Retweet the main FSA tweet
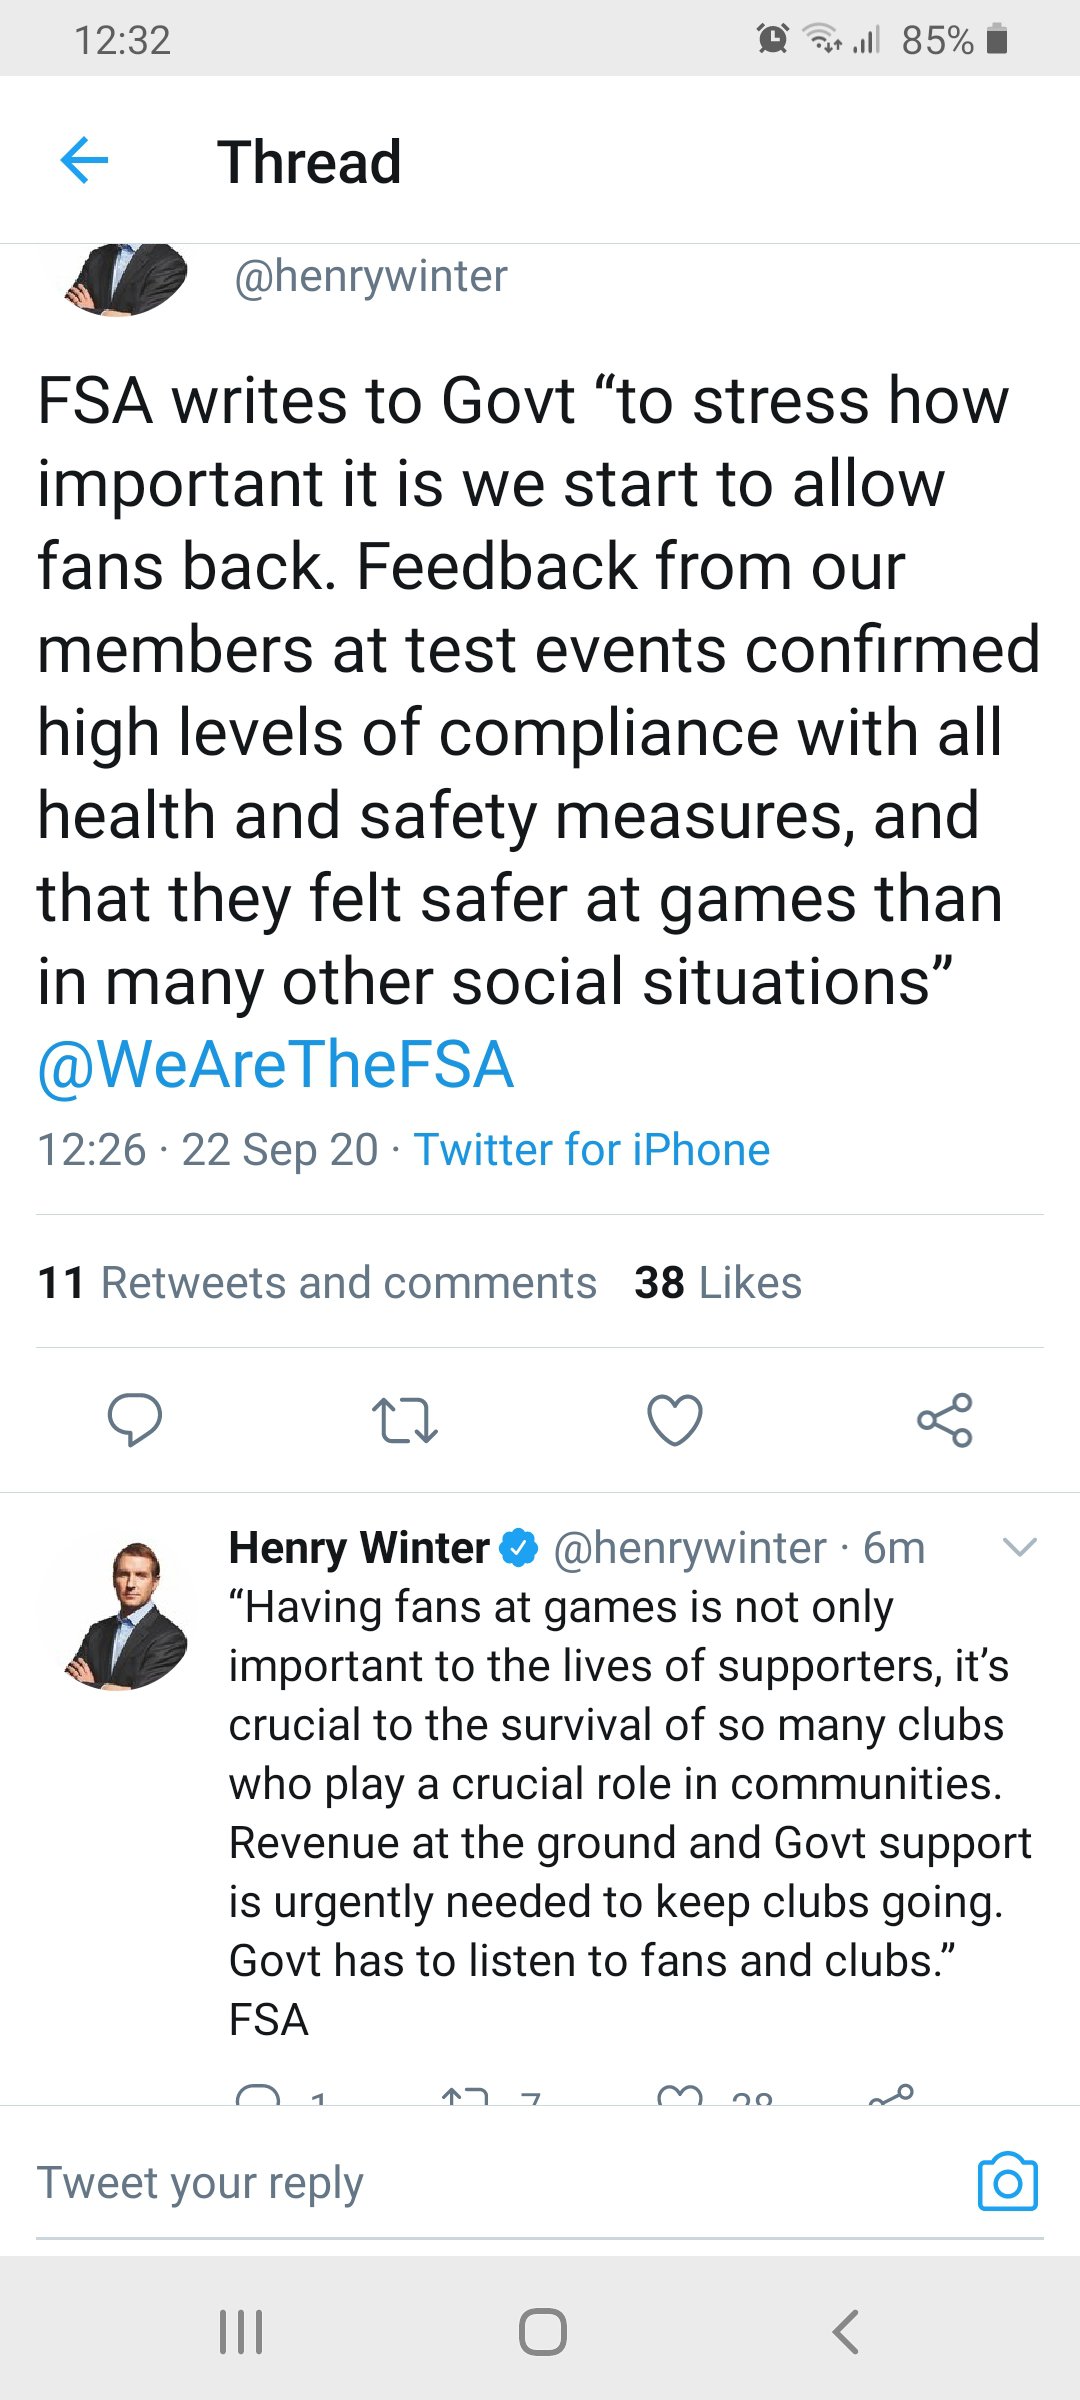Screen dimensions: 1080x2400 [404, 1420]
